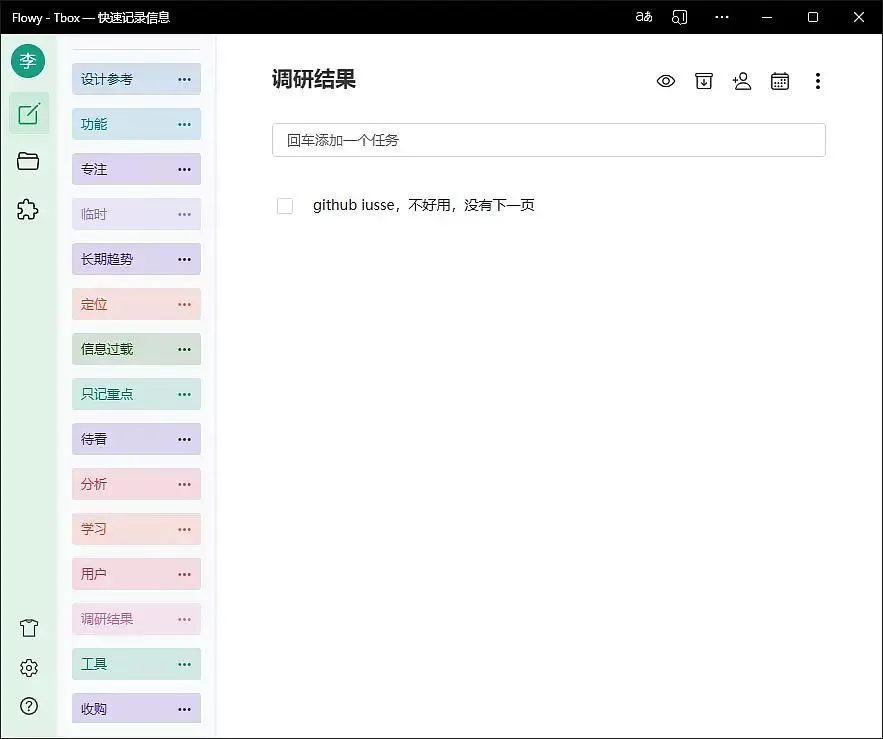Toggle the eye visibility icon
The width and height of the screenshot is (883, 739).
pyautogui.click(x=666, y=82)
